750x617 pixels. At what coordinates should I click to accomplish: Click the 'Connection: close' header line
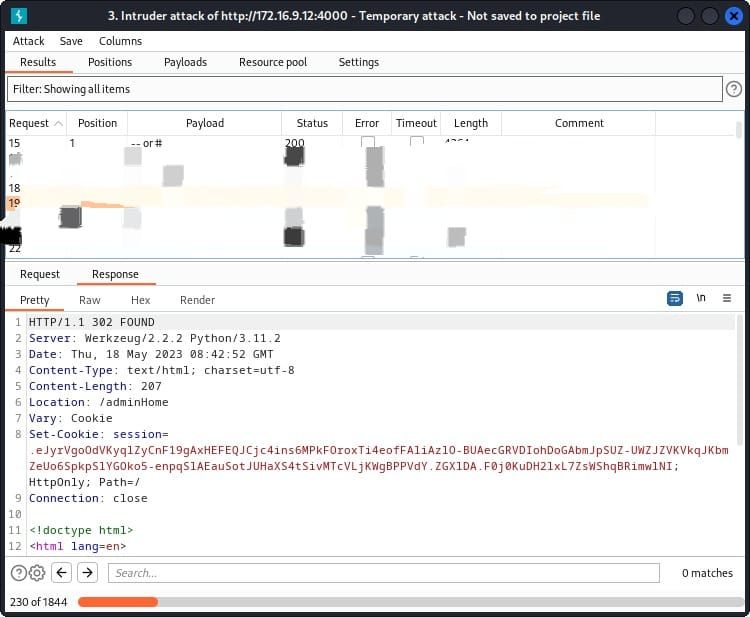(x=88, y=498)
